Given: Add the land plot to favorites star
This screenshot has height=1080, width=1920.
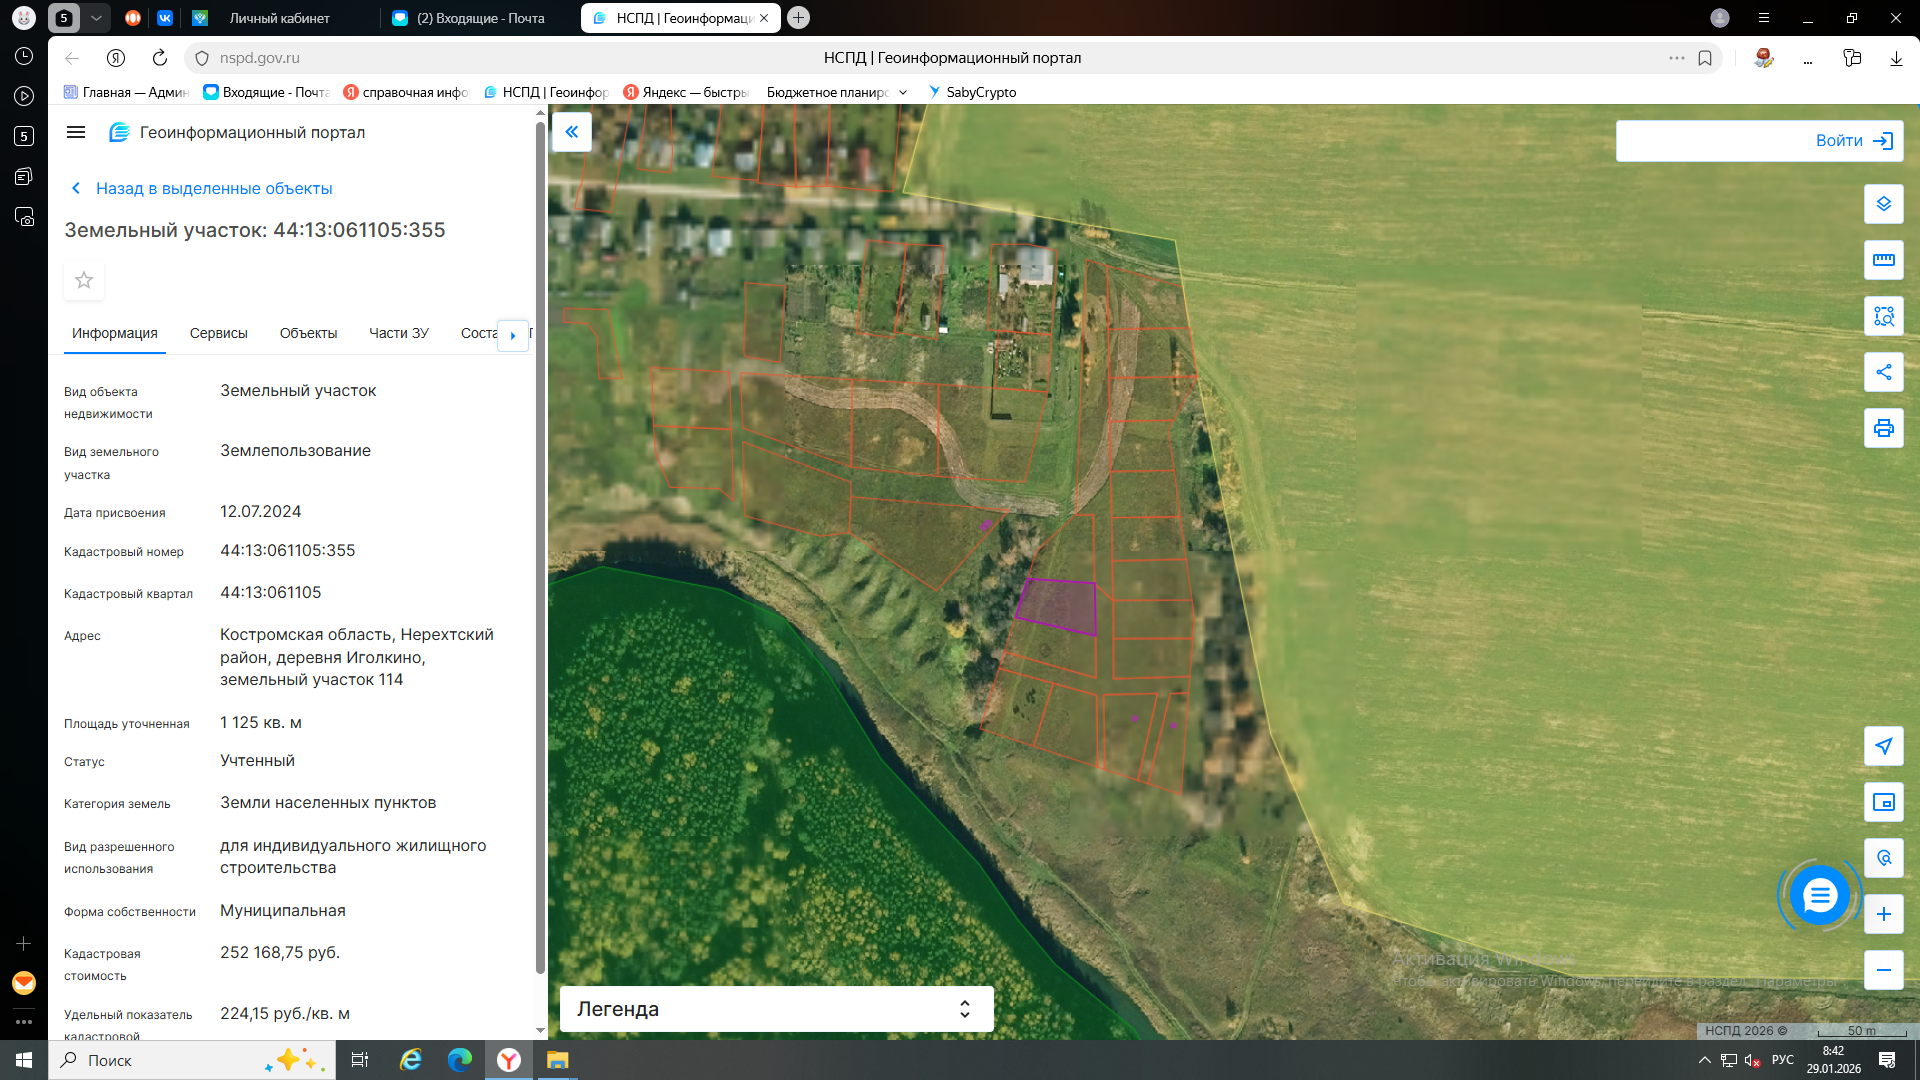Looking at the screenshot, I should (84, 280).
